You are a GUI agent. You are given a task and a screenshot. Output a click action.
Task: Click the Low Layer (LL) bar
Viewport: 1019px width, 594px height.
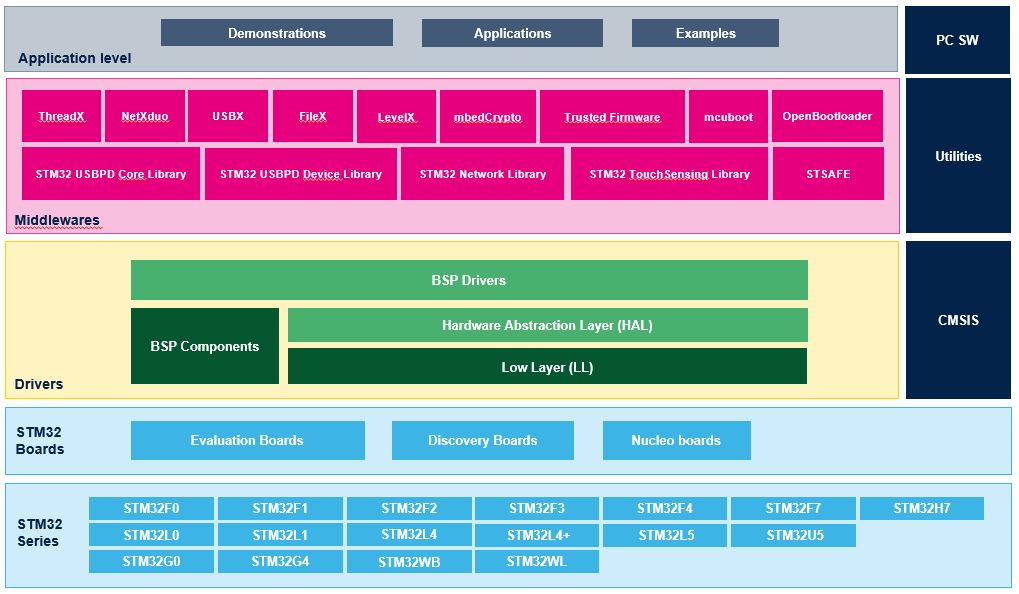click(x=547, y=367)
